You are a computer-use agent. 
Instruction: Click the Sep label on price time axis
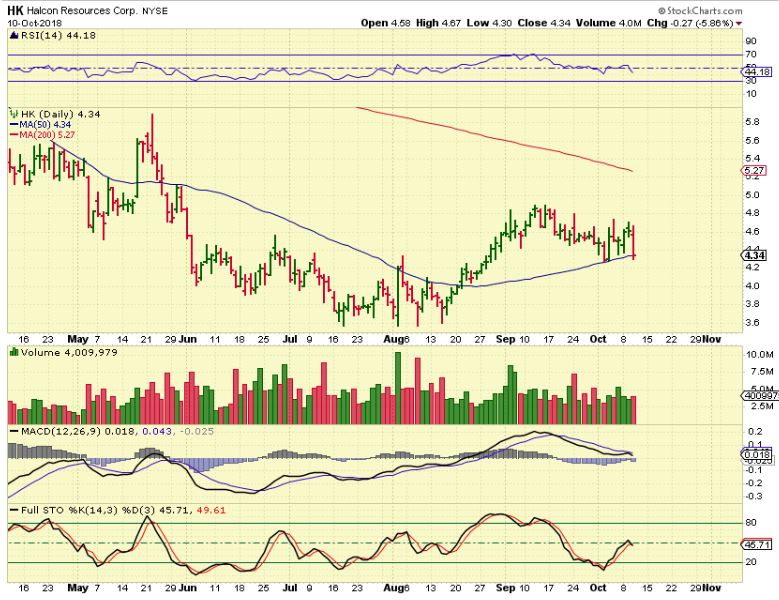506,339
